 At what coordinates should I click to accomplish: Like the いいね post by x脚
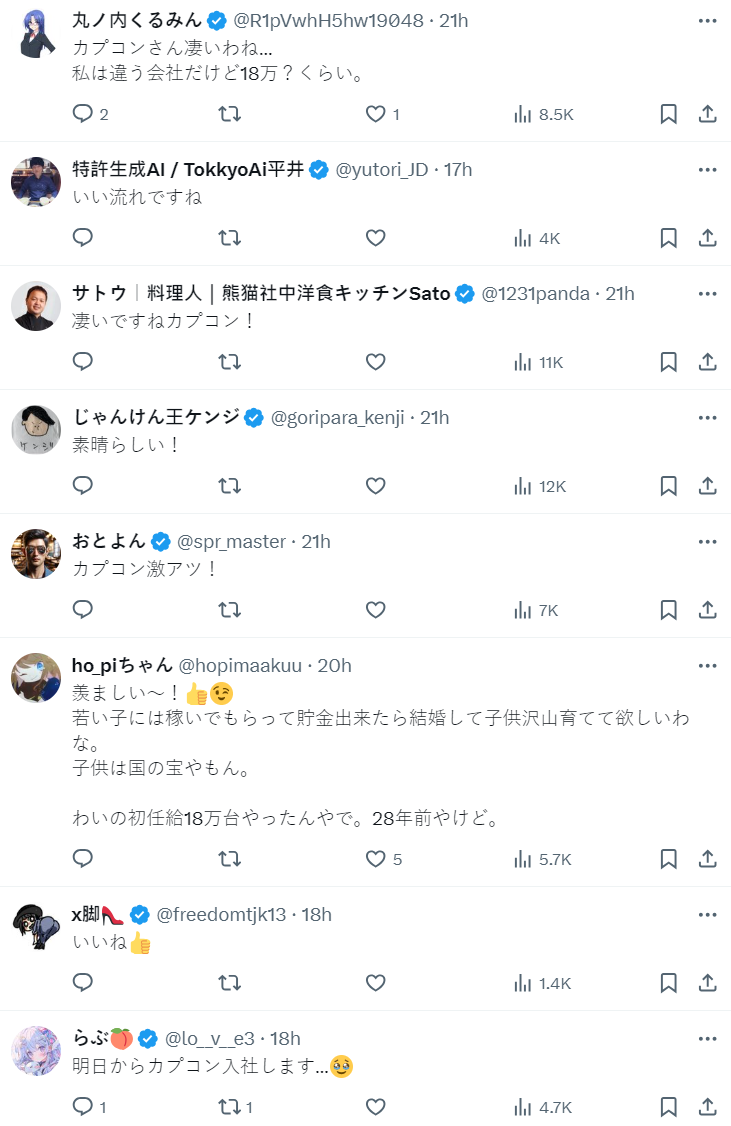(x=375, y=983)
